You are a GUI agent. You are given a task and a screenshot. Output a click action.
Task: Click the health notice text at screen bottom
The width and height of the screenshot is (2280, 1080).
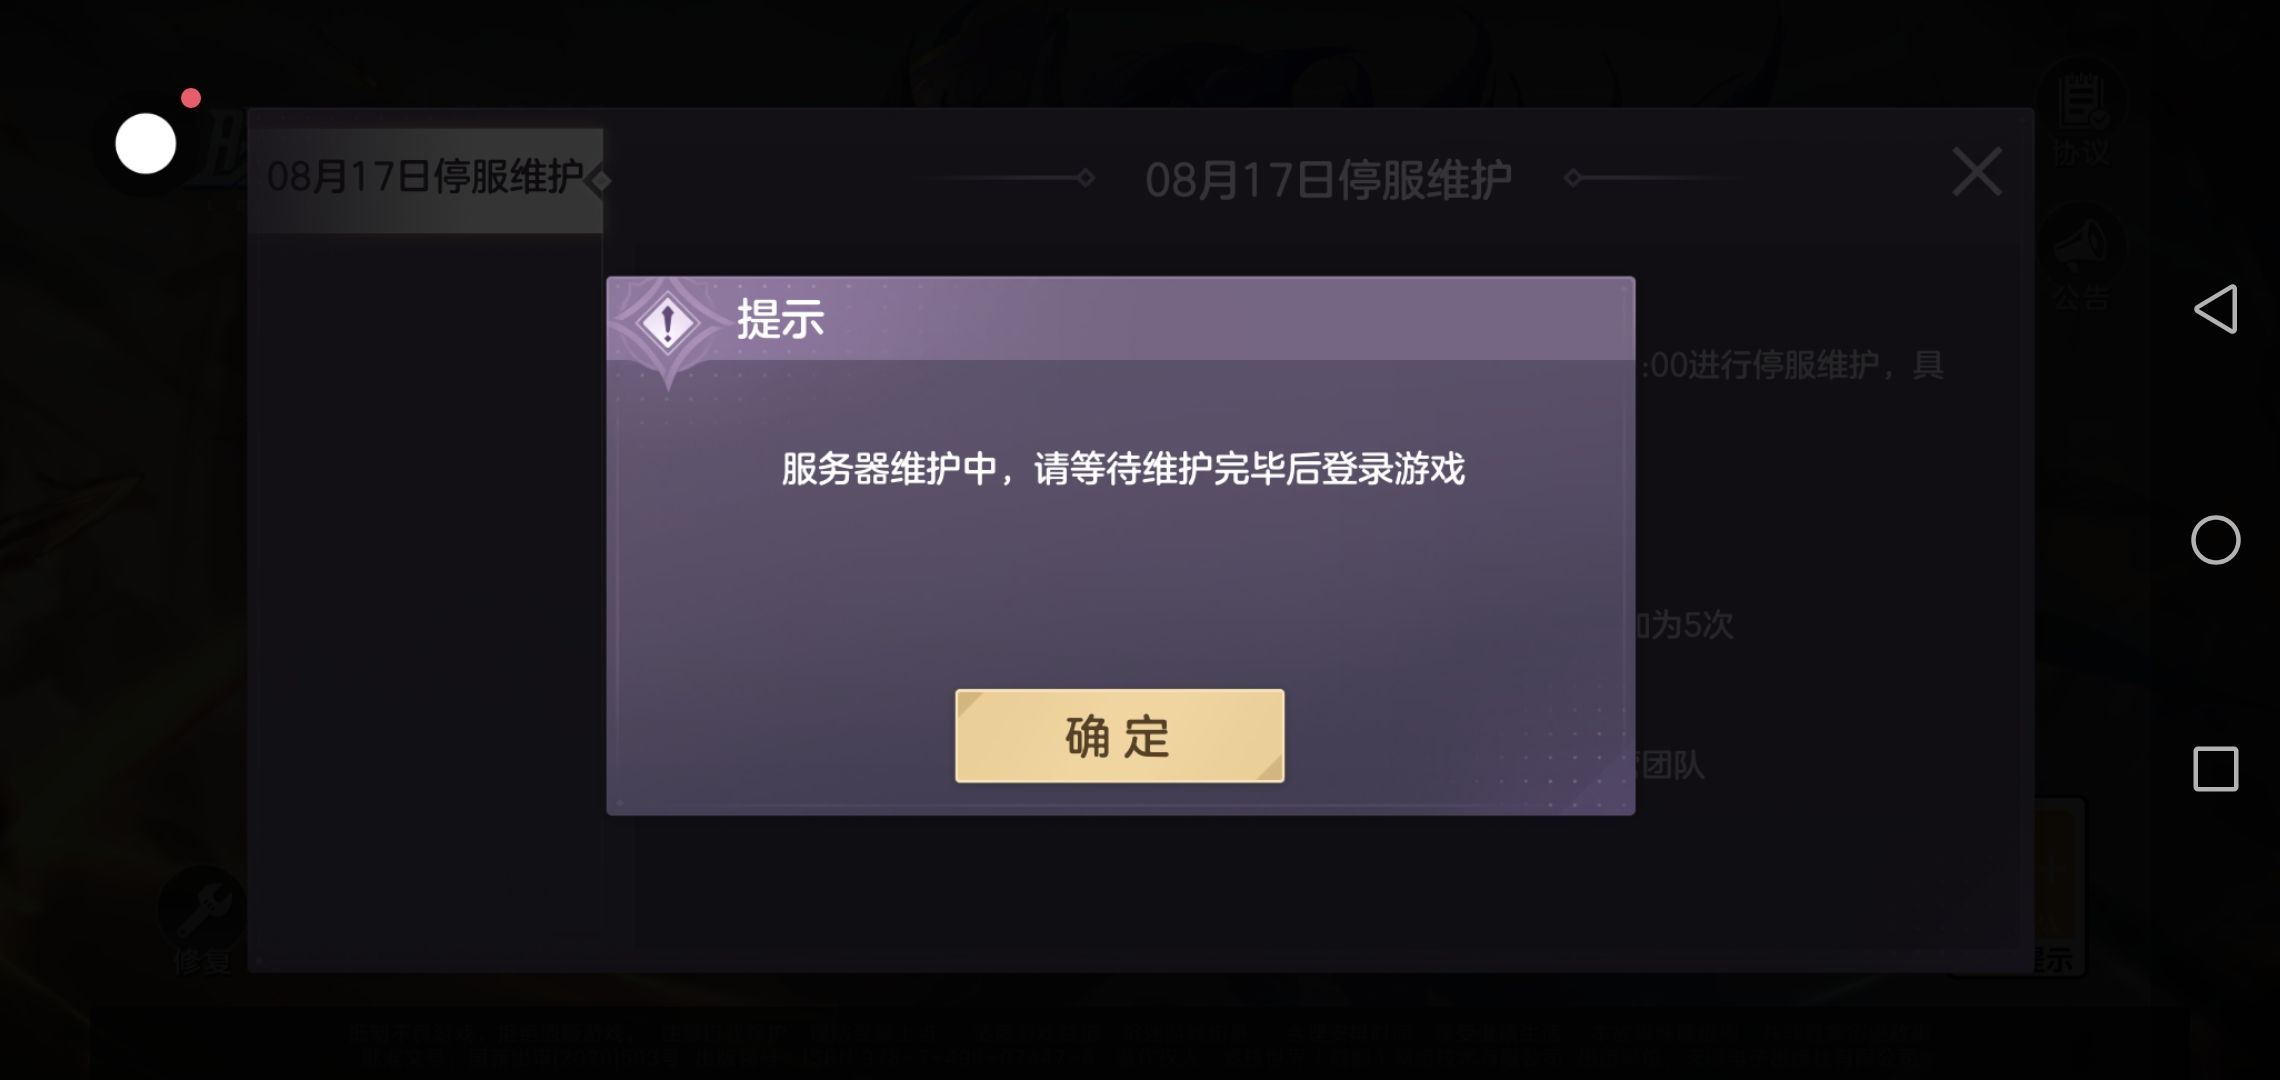point(1140,1045)
